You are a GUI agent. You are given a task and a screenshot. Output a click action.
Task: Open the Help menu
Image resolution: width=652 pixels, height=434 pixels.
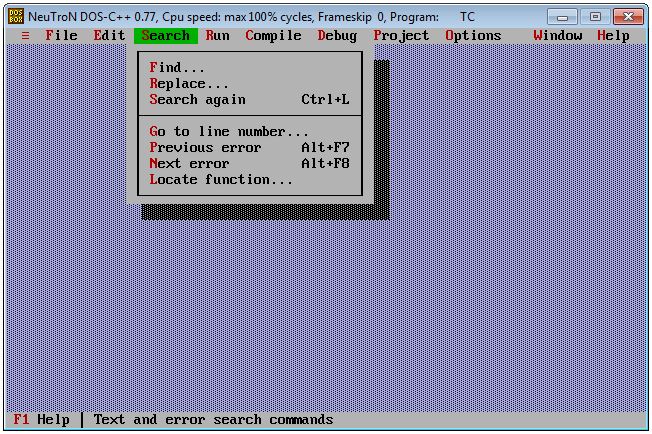point(613,36)
